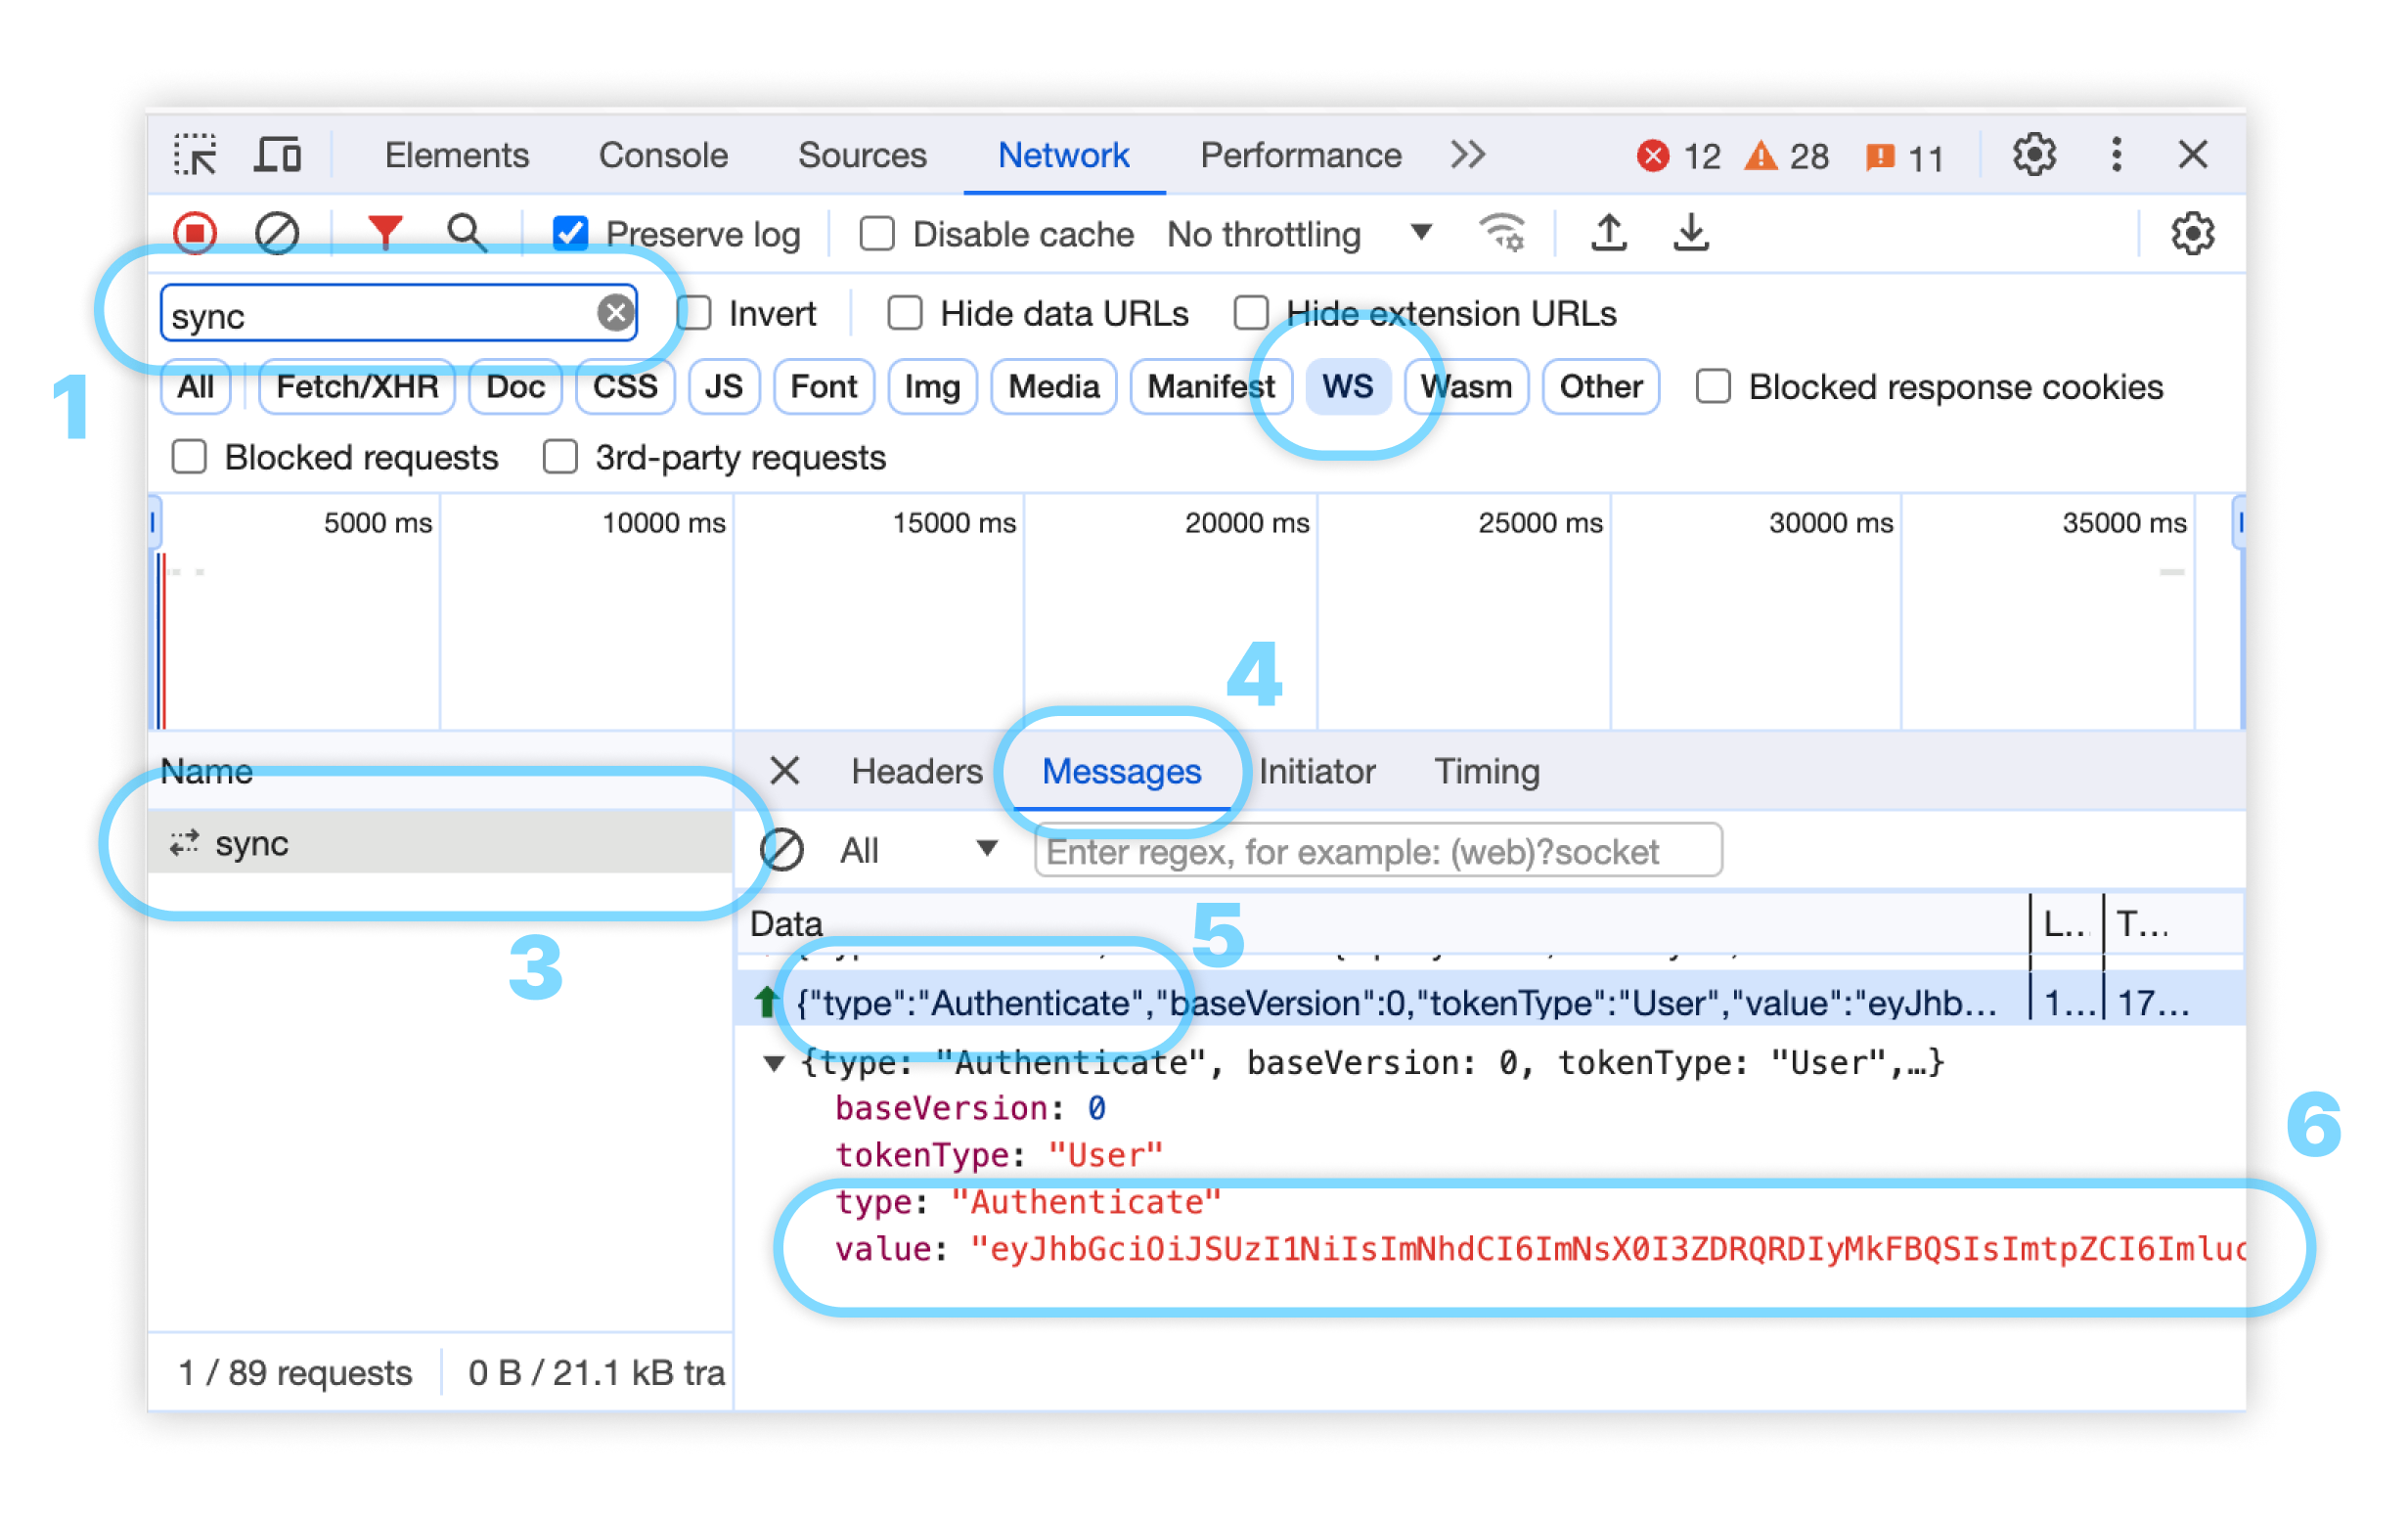Collapse the Authenticate object tree
This screenshot has width=2408, height=1520.
pos(773,1062)
